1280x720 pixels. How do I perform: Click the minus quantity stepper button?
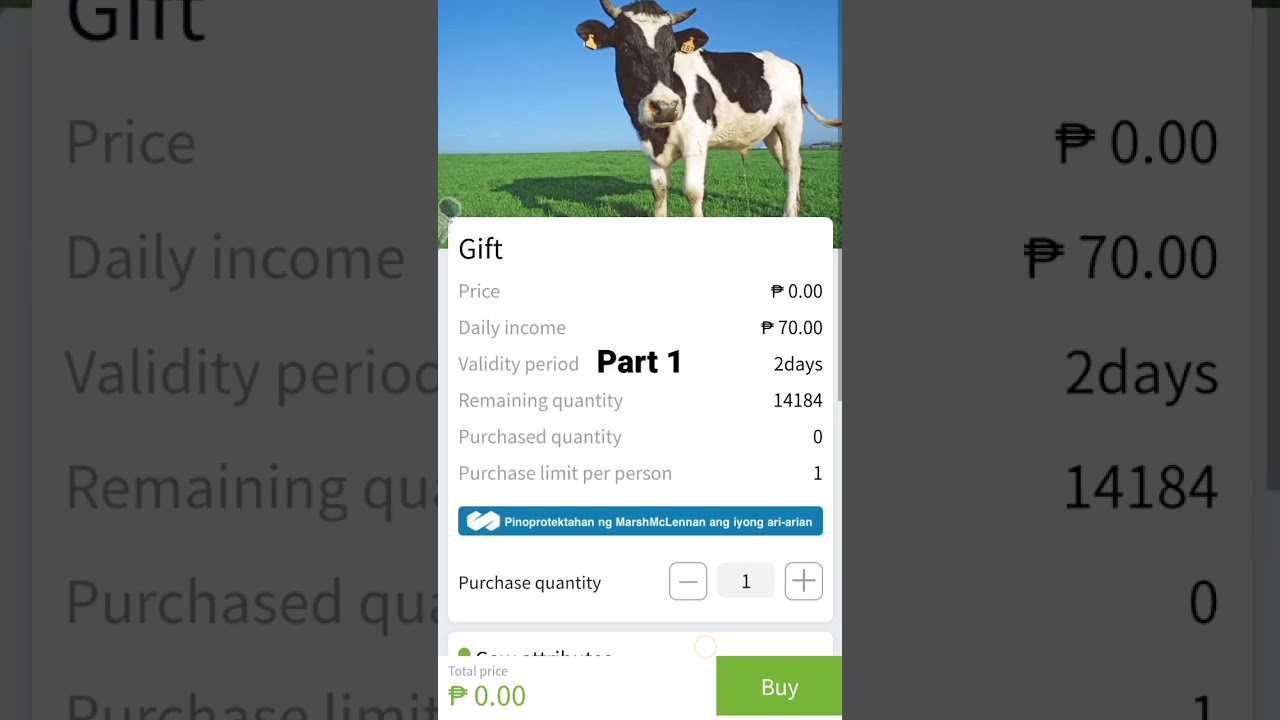(x=688, y=581)
